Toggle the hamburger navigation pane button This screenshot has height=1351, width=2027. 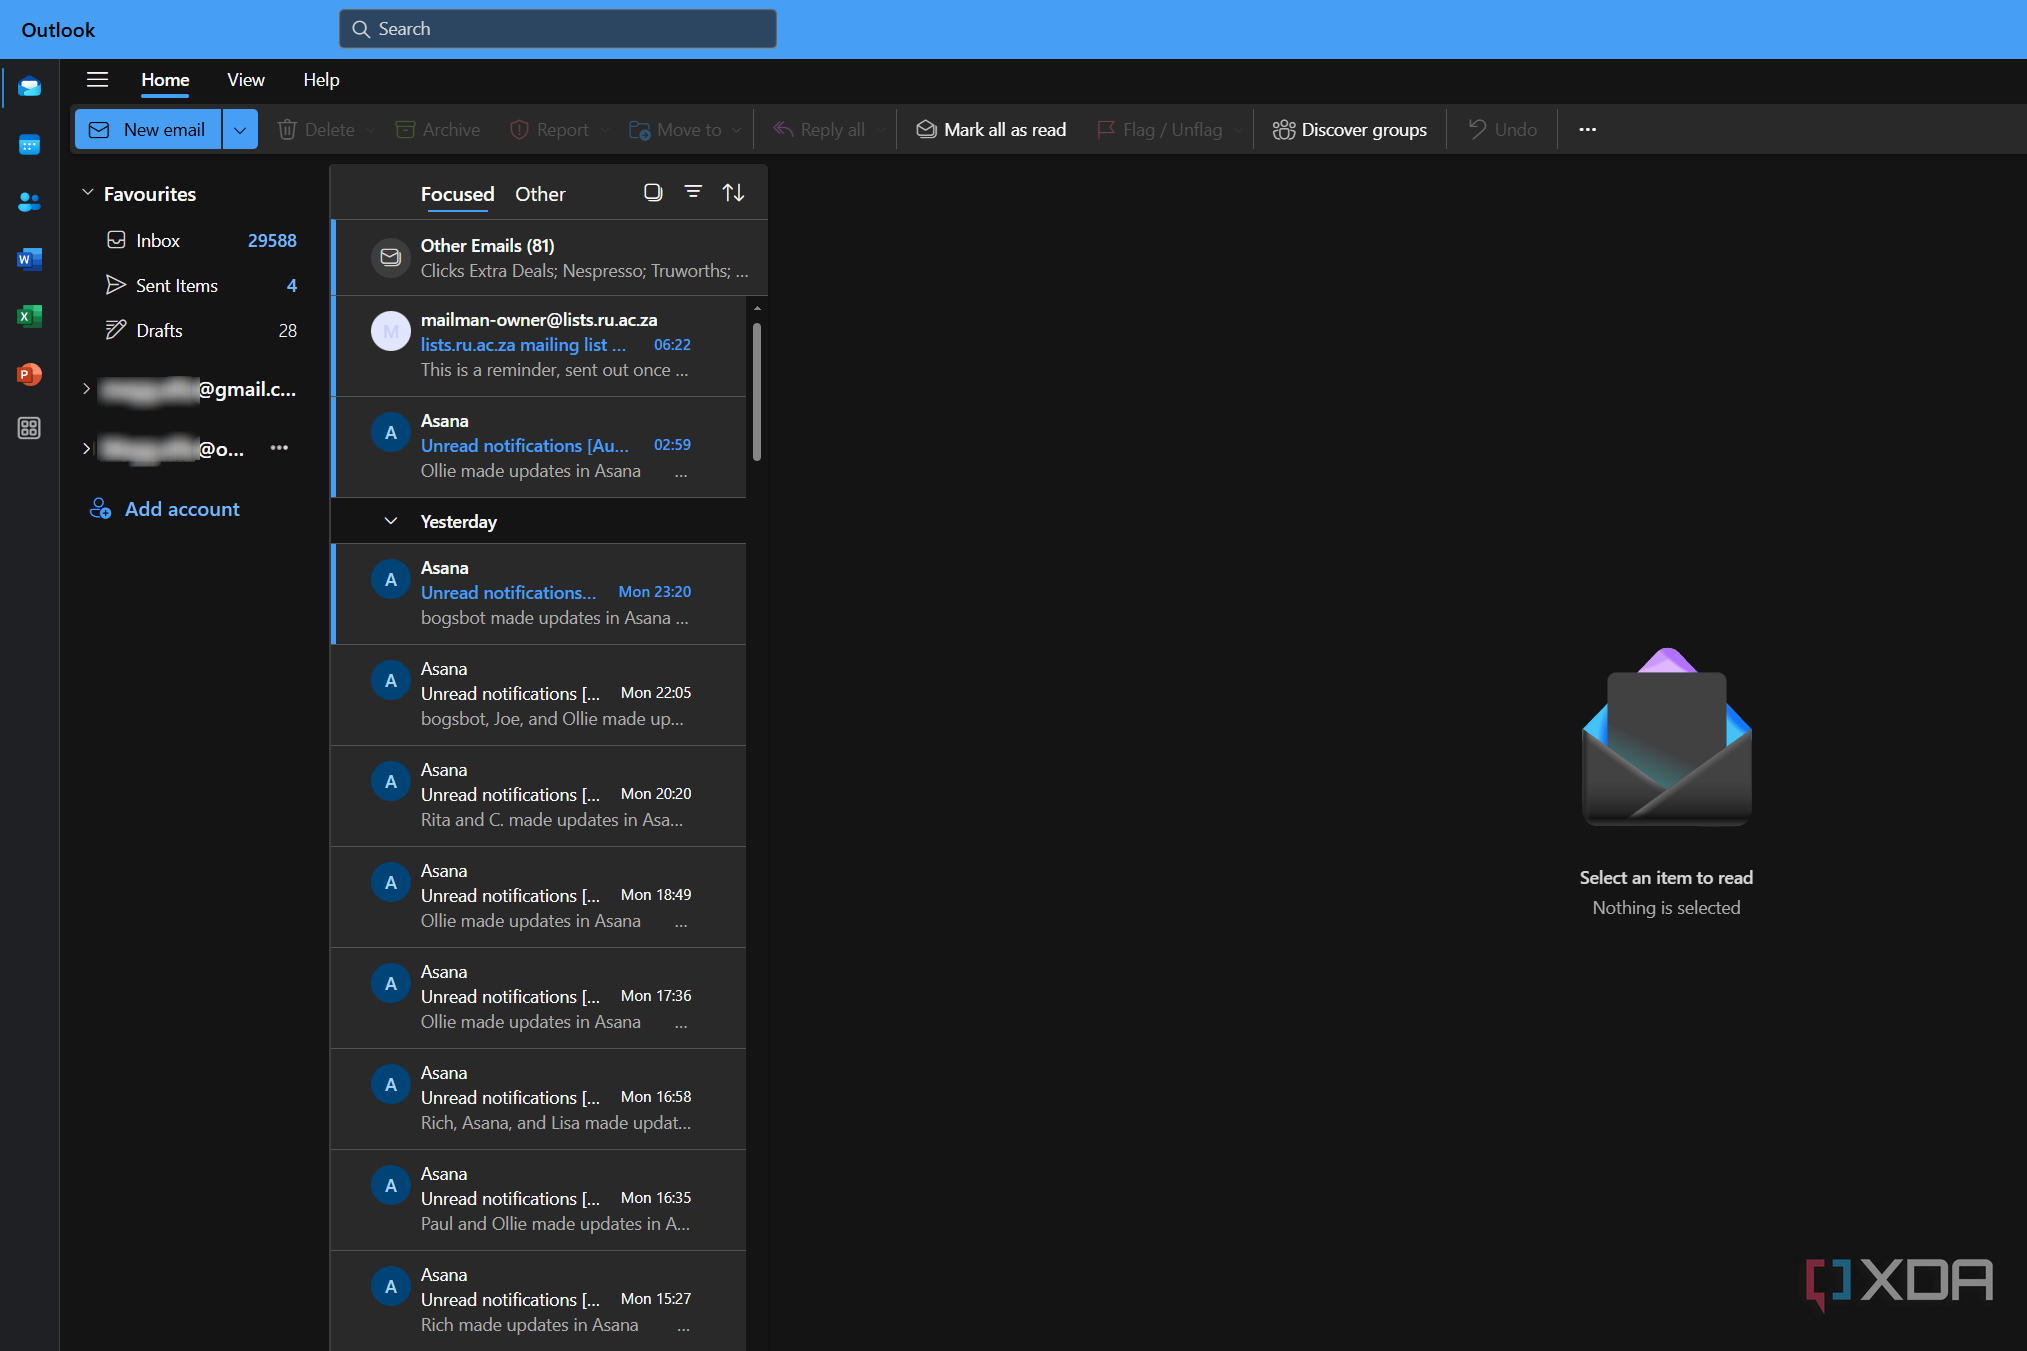97,80
